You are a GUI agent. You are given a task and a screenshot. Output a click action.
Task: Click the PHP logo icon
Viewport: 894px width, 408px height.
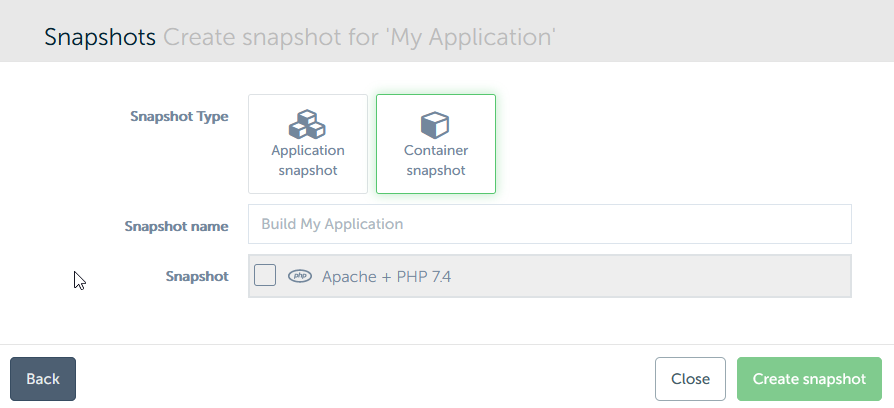pyautogui.click(x=300, y=277)
